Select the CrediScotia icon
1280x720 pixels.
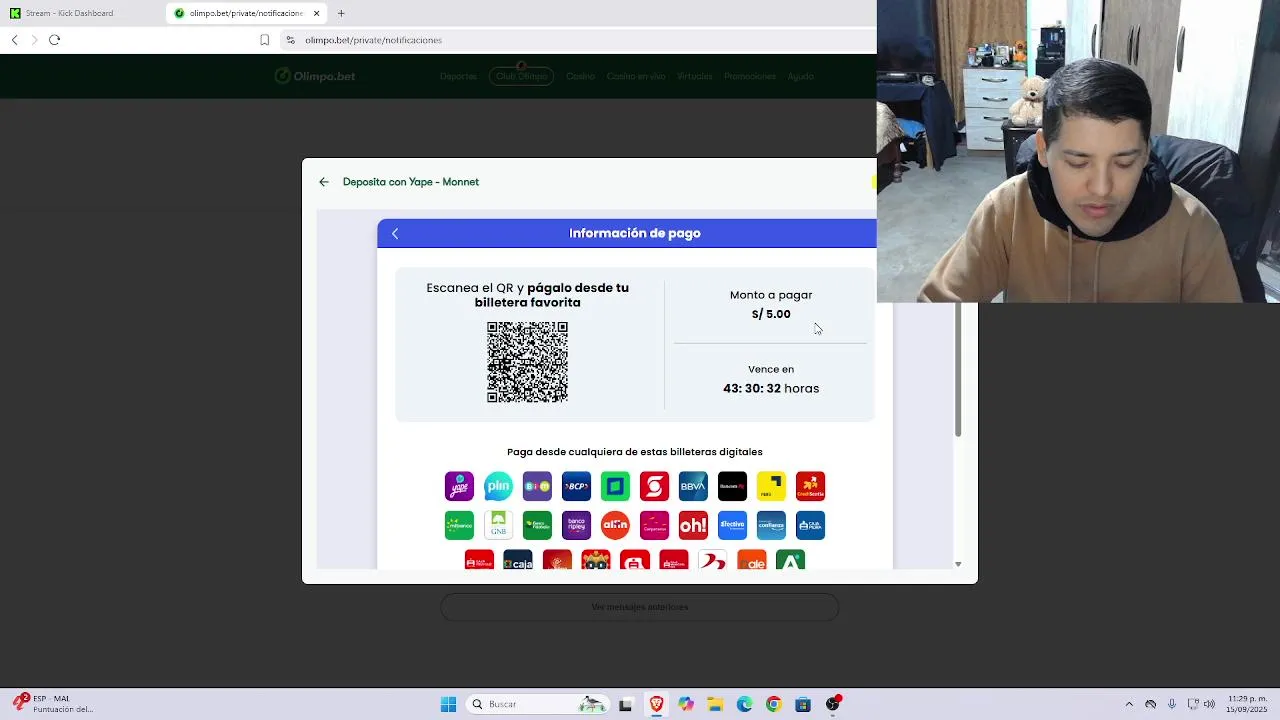tap(810, 486)
